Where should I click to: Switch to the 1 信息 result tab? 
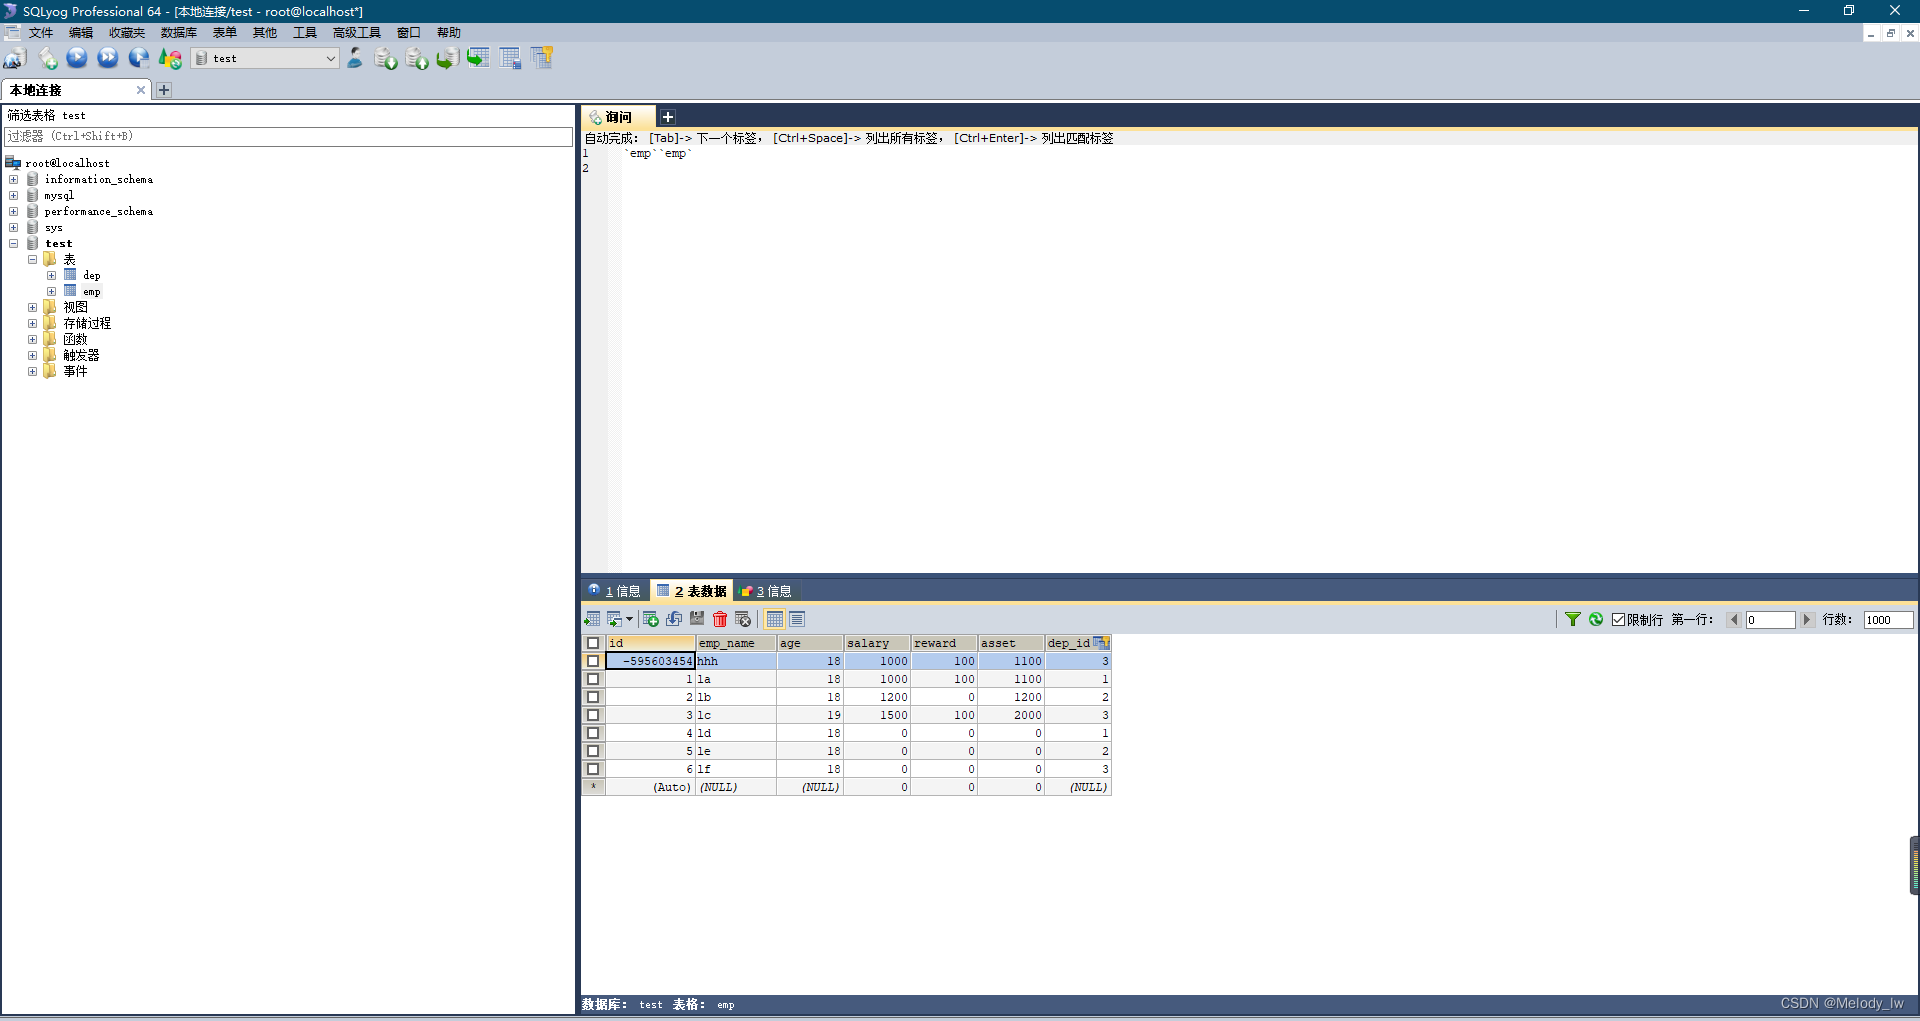[x=615, y=591]
